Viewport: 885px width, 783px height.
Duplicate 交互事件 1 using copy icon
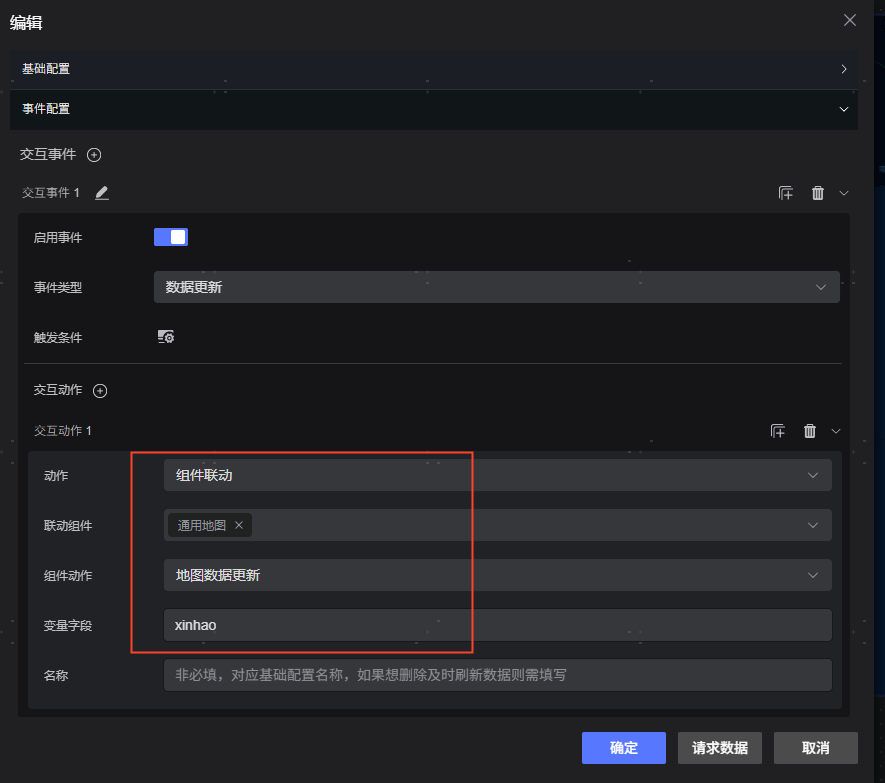pyautogui.click(x=786, y=193)
